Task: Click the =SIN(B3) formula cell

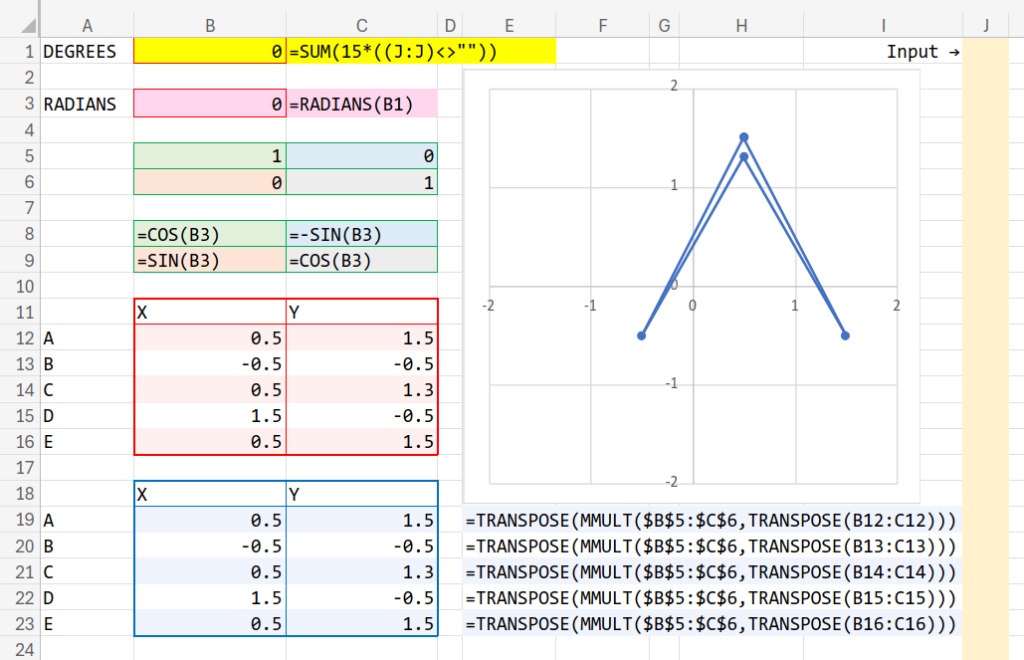Action: 210,261
